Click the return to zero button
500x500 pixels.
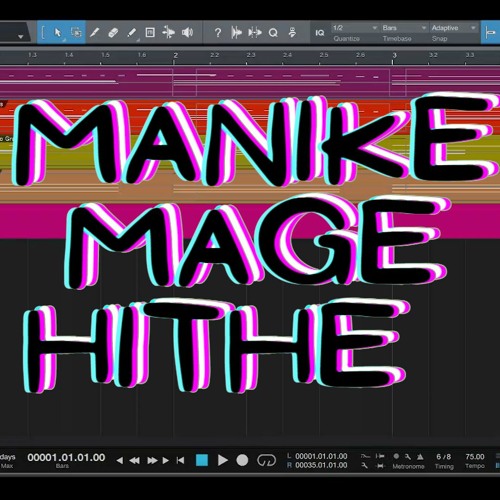[180, 461]
